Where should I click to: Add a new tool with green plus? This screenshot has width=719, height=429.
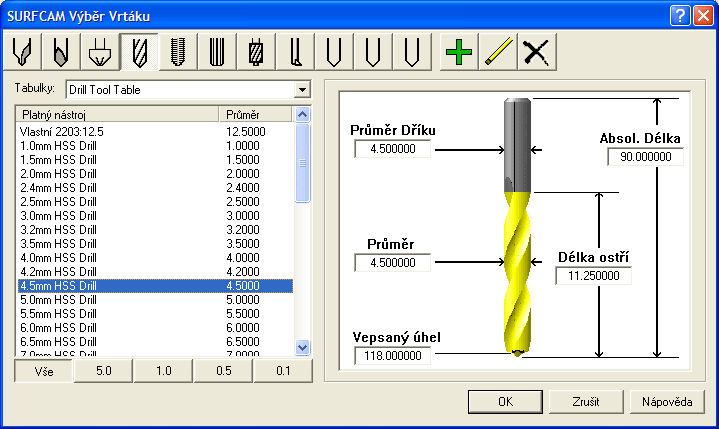pyautogui.click(x=459, y=52)
